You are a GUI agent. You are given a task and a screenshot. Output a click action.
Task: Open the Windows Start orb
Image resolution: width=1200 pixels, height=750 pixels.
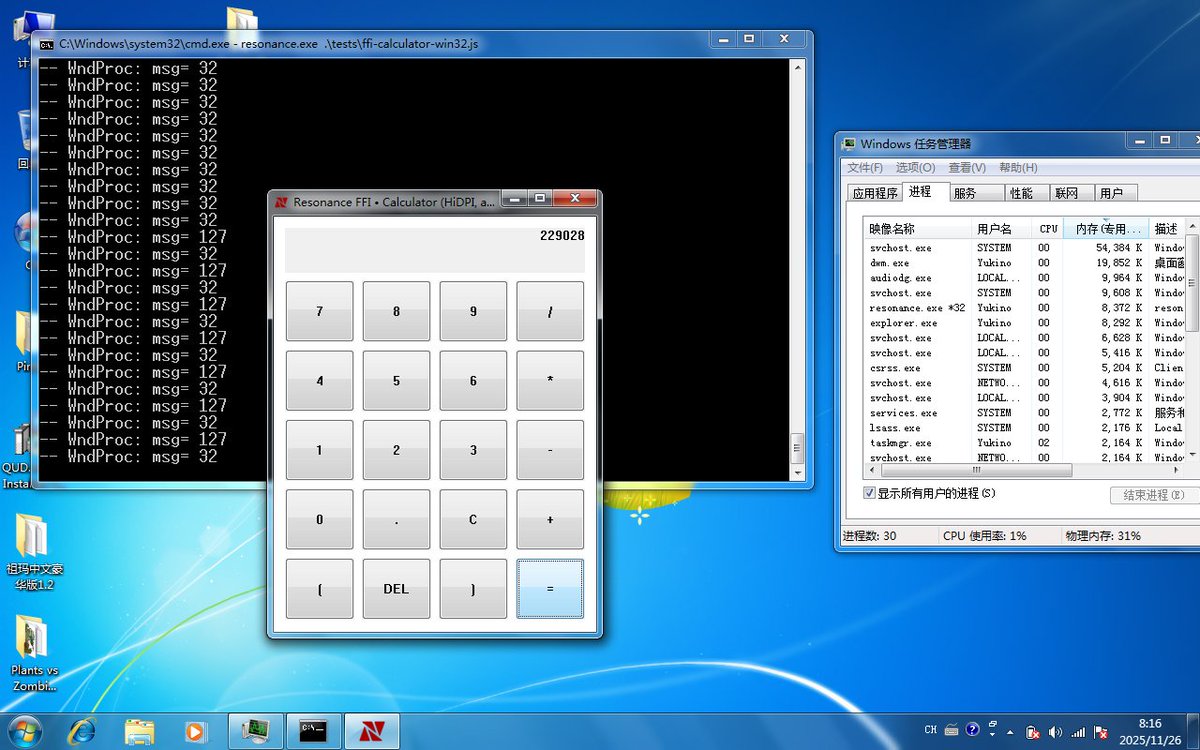coord(24,731)
